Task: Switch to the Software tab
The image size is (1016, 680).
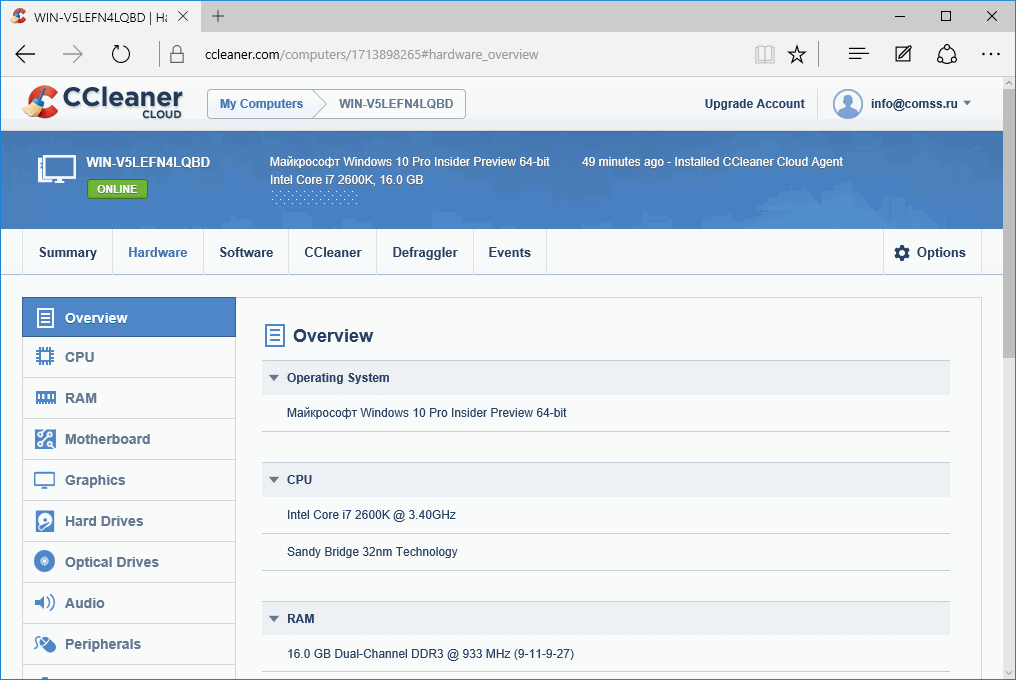Action: (x=245, y=252)
